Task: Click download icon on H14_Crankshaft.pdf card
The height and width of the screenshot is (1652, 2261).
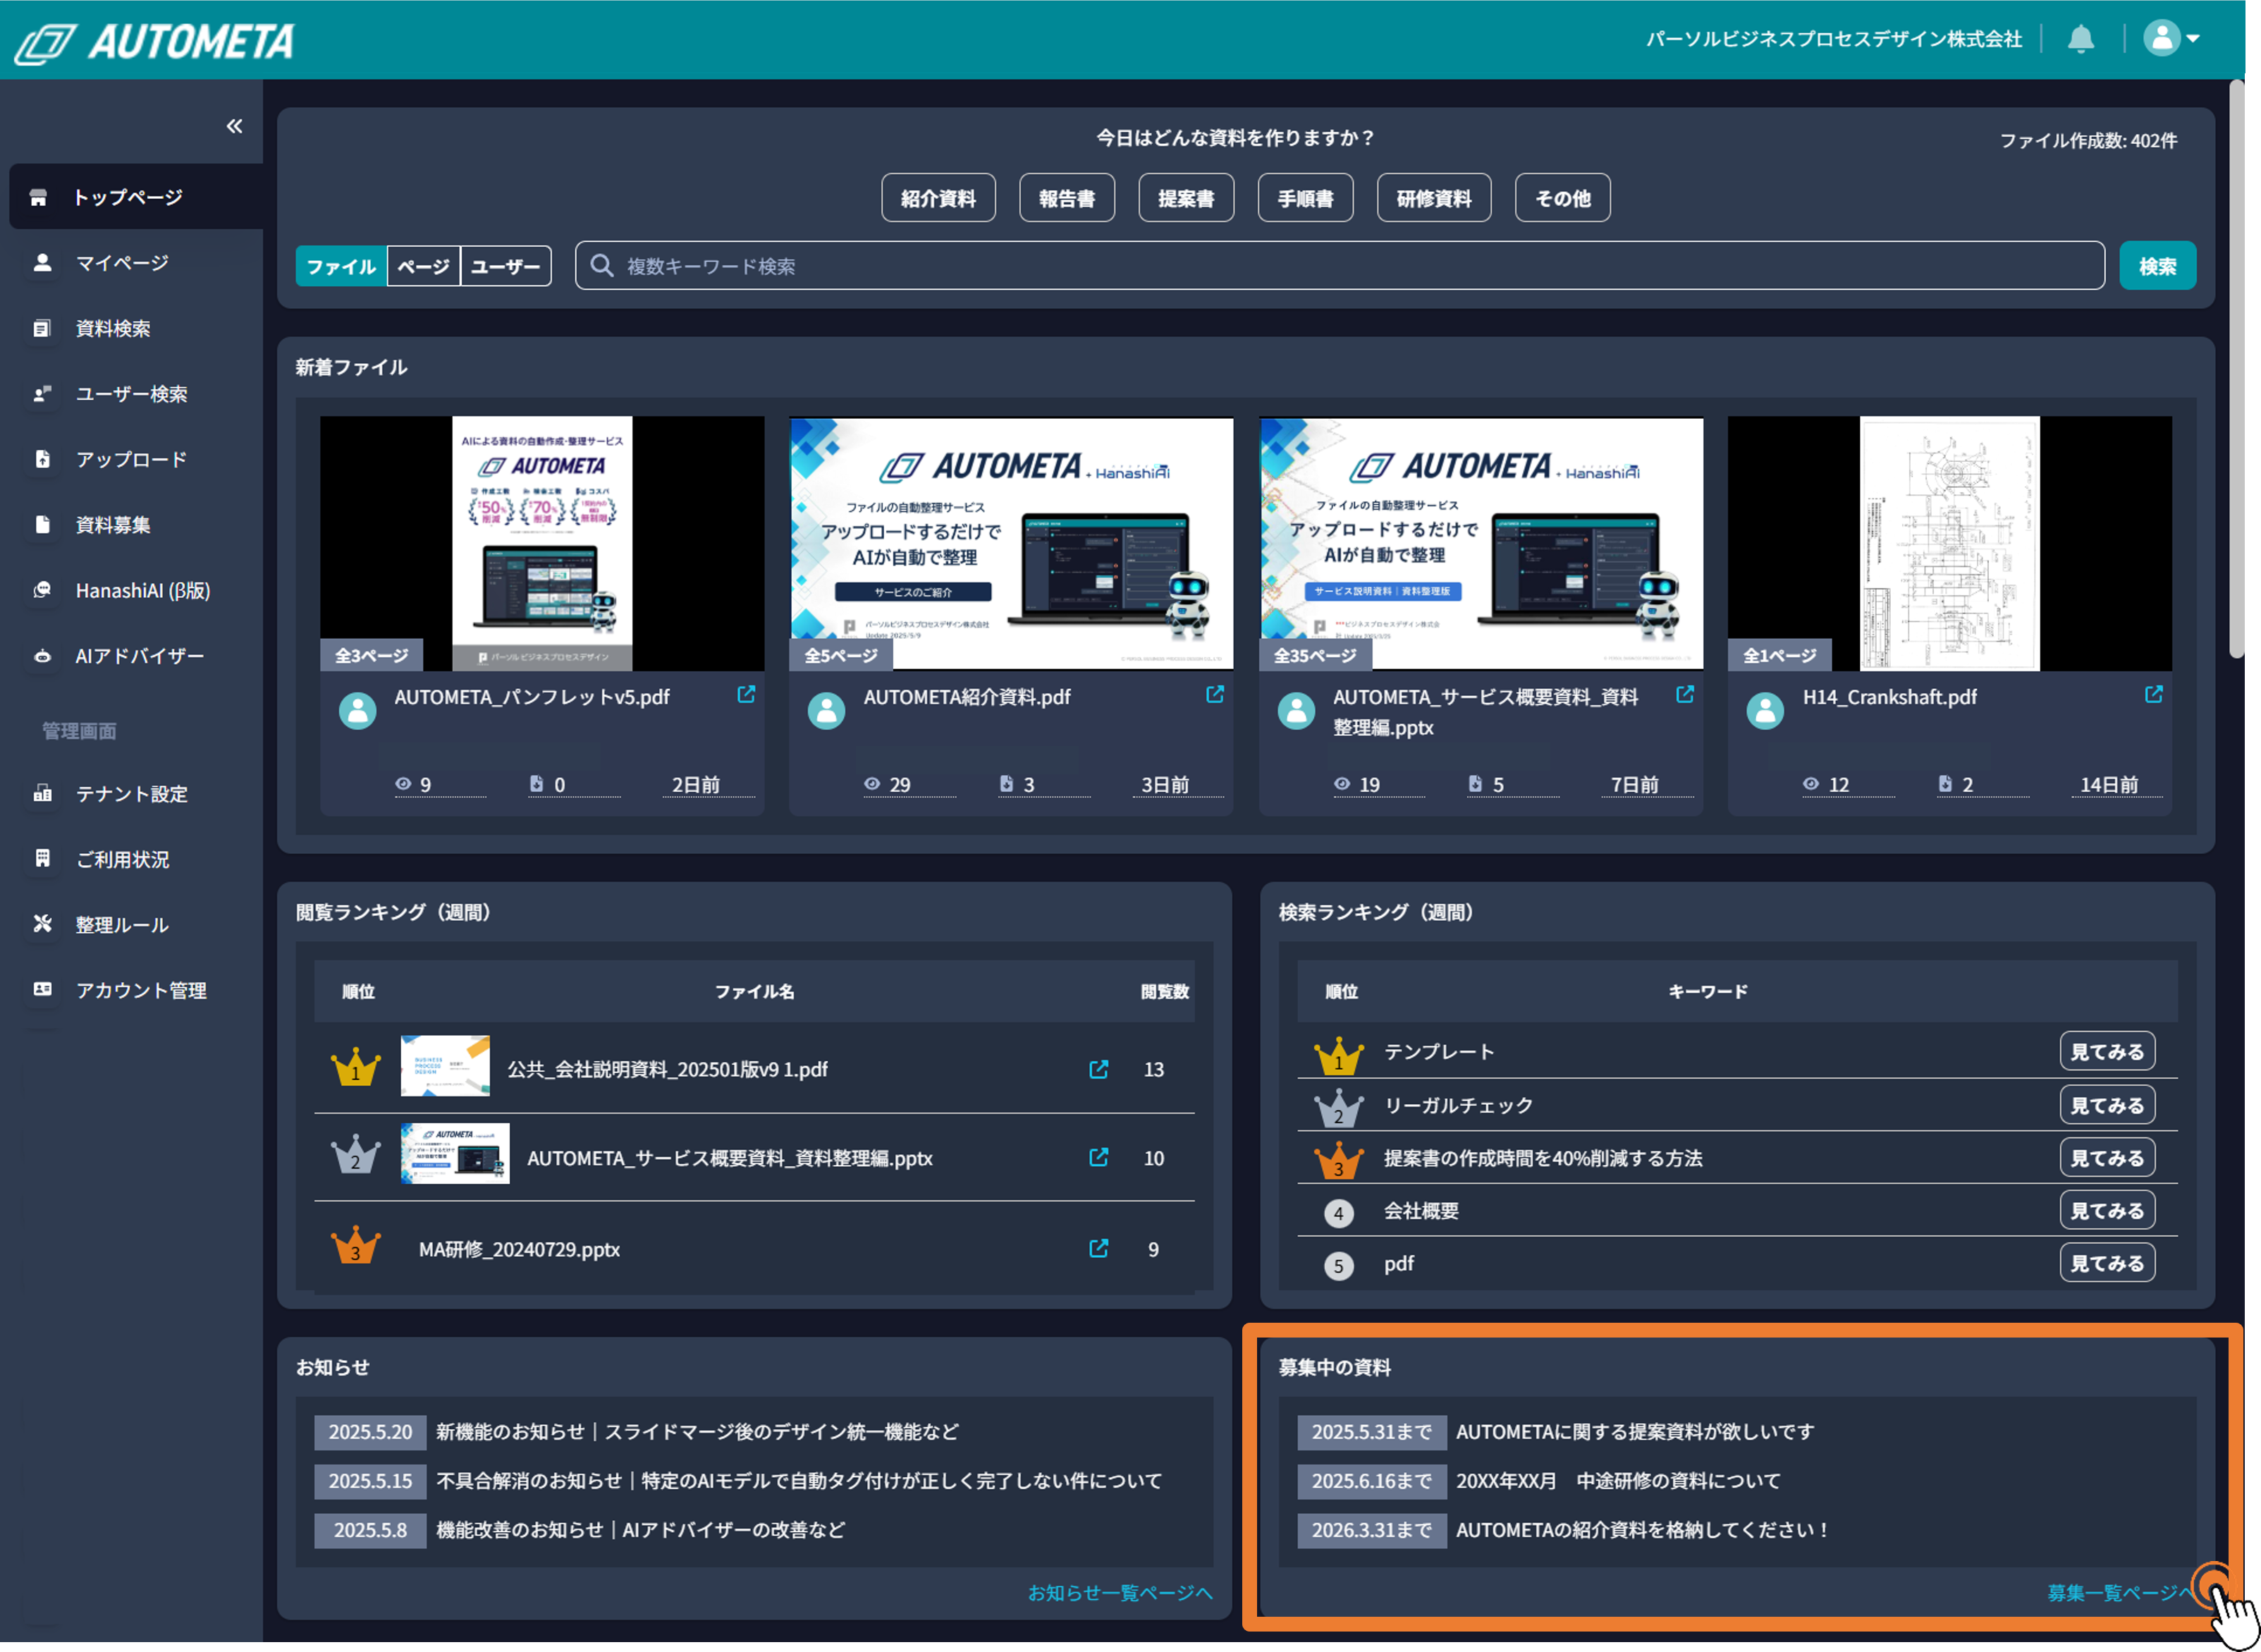Action: [x=1945, y=784]
